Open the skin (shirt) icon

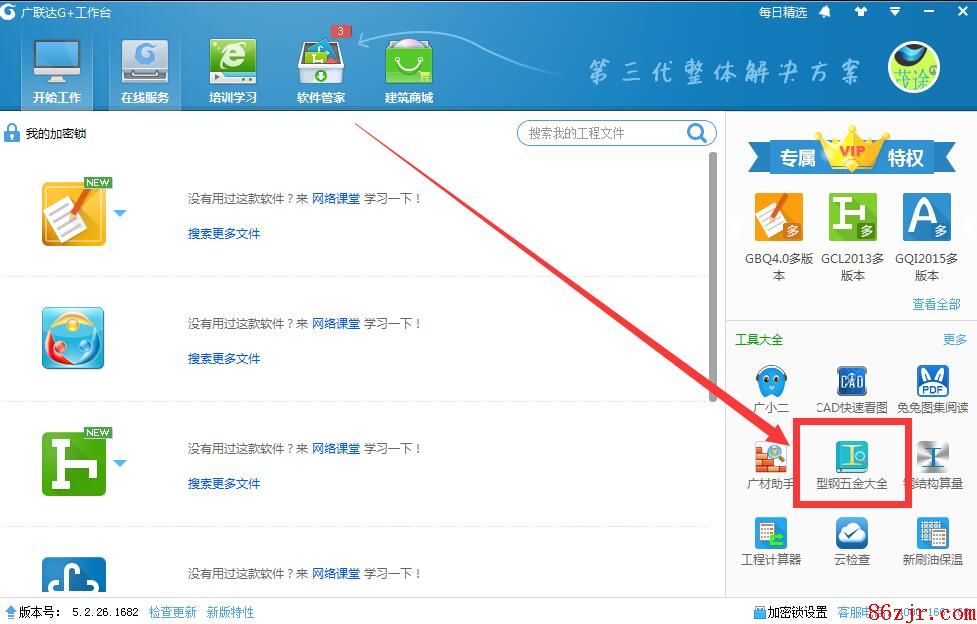pyautogui.click(x=862, y=12)
